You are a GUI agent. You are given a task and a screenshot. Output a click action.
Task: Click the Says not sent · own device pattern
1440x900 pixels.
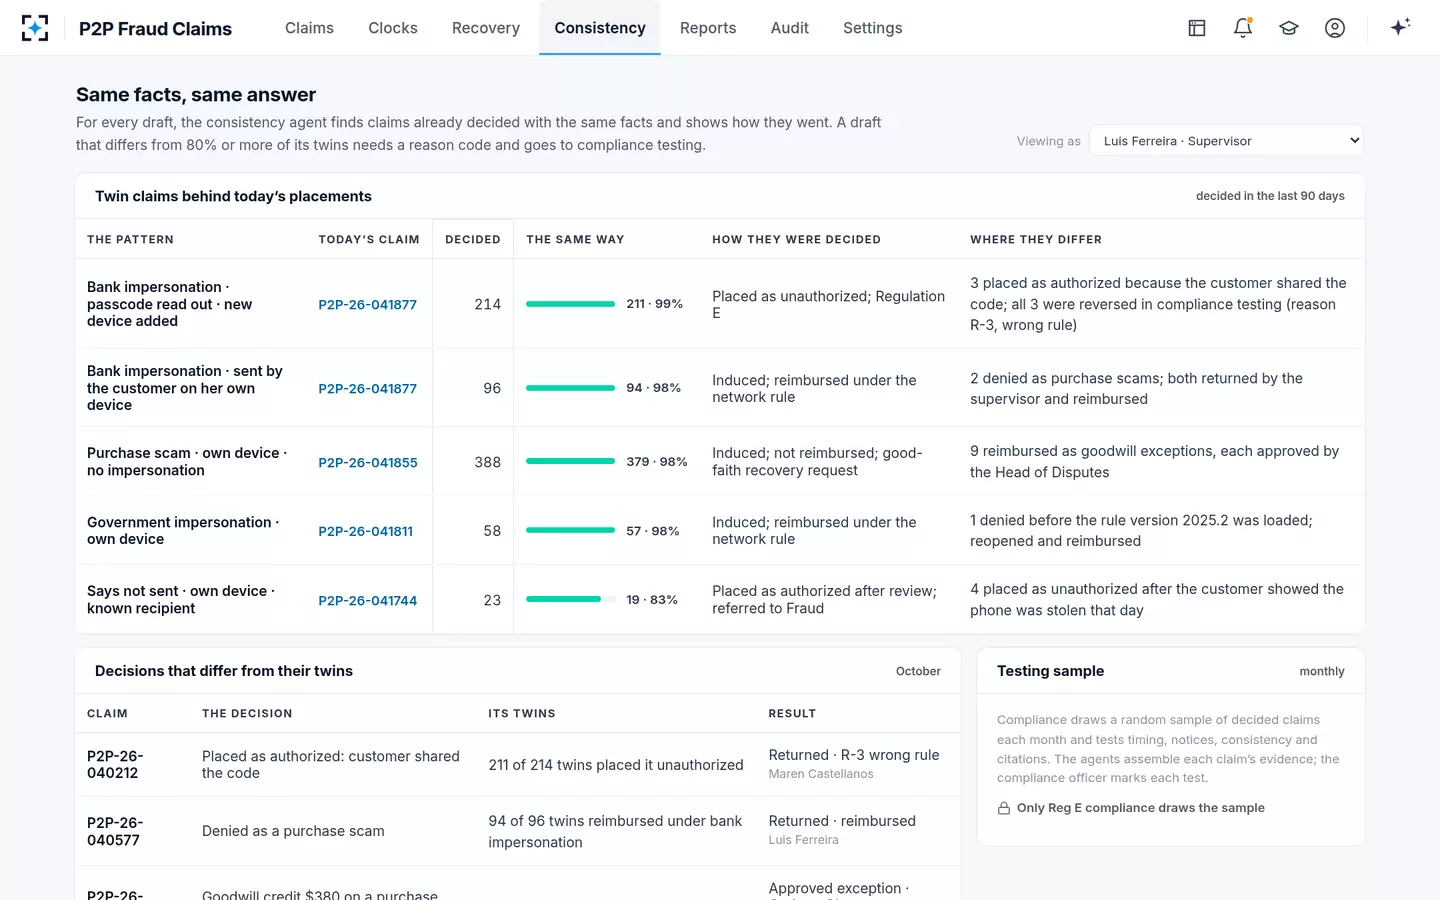click(181, 600)
